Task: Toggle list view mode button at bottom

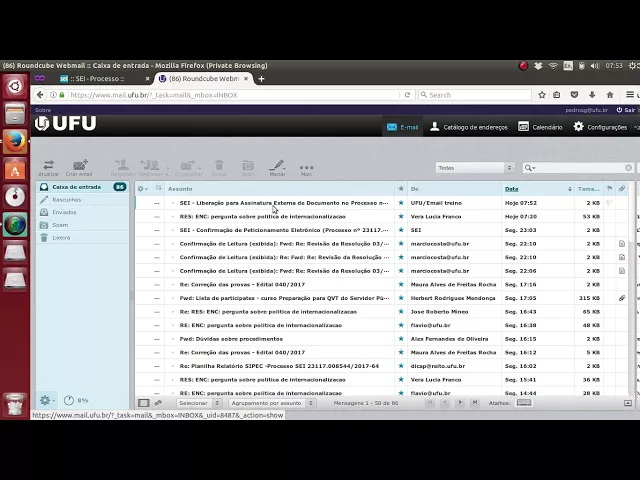Action: coord(143,403)
